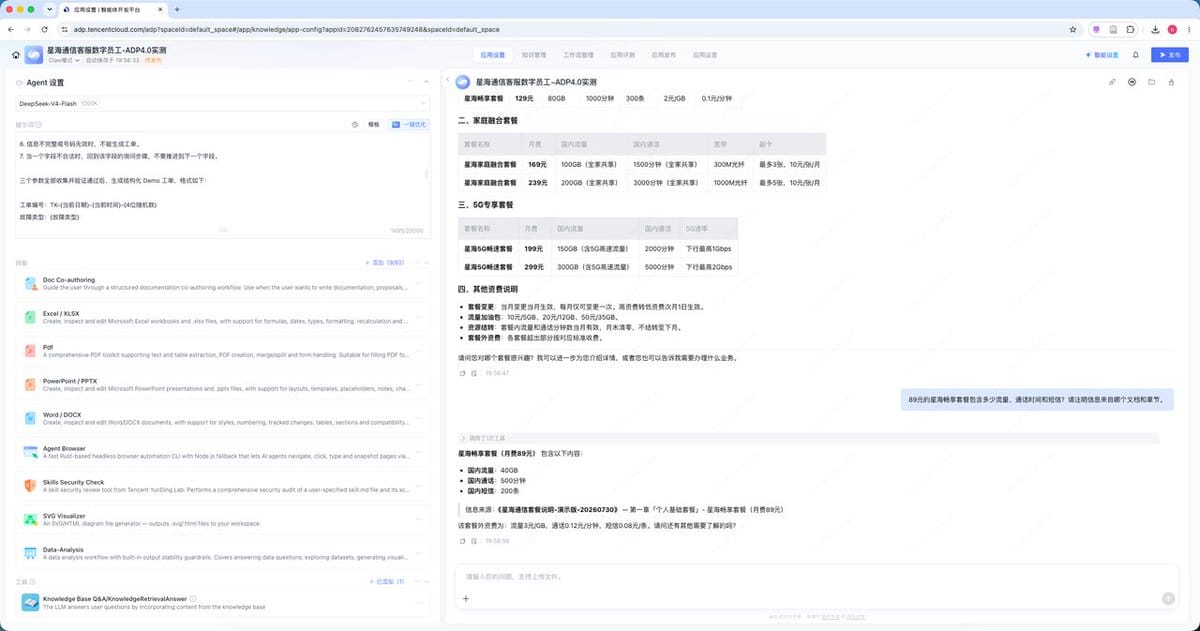Viewport: 1200px width, 631px height.
Task: Switch to the 应用评测 tab
Action: [623, 55]
